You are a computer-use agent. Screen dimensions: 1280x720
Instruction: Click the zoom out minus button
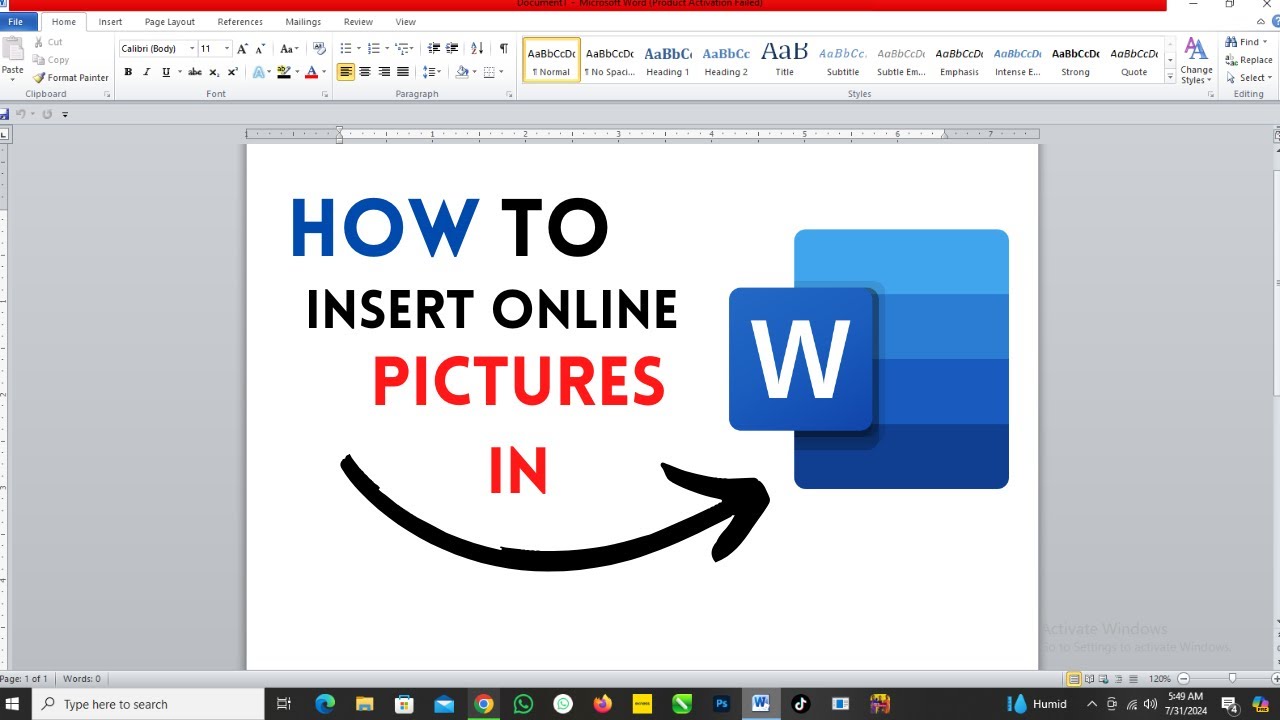(x=1184, y=679)
